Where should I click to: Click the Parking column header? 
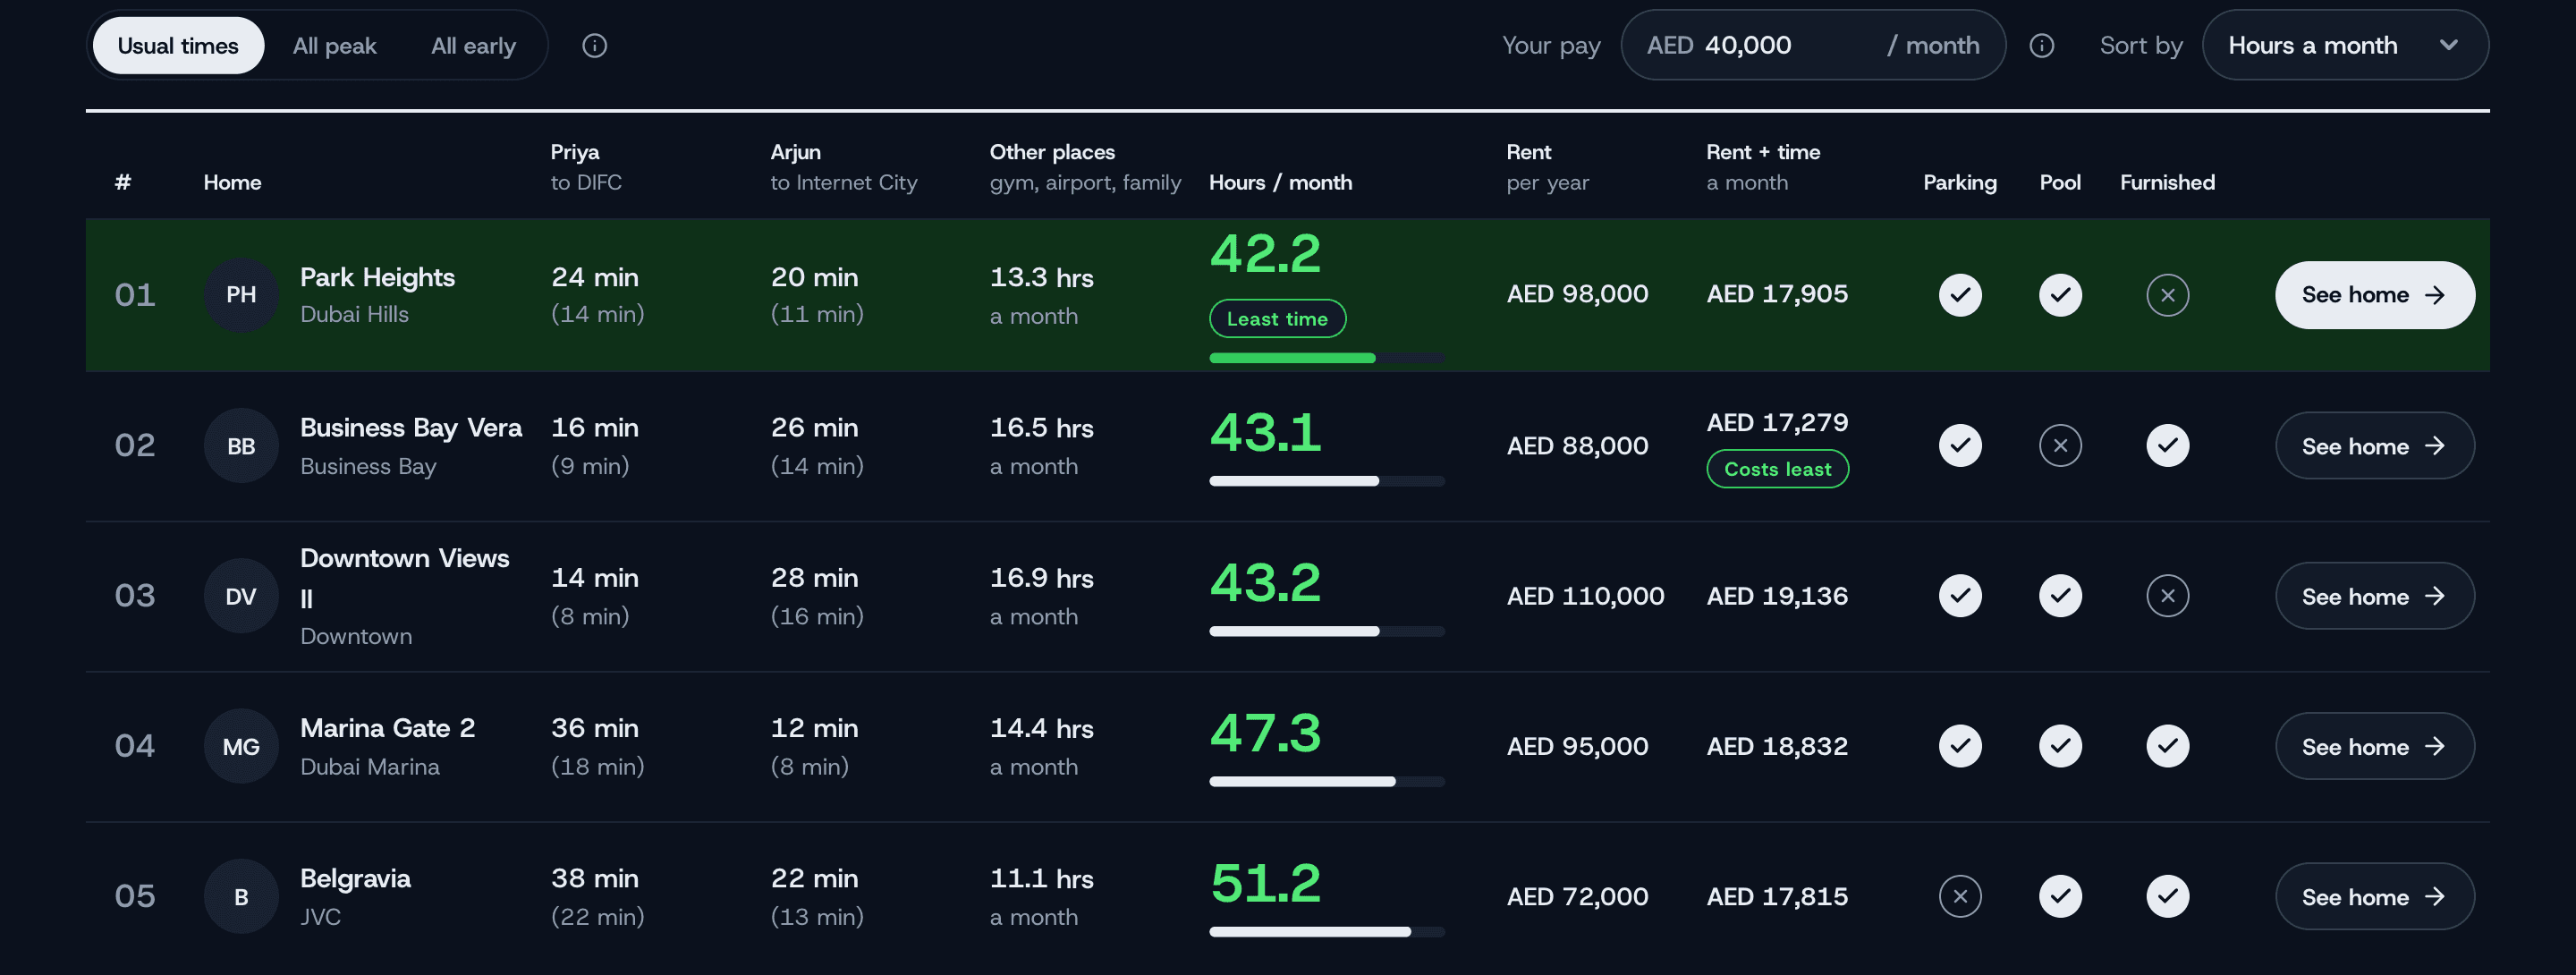[1959, 183]
